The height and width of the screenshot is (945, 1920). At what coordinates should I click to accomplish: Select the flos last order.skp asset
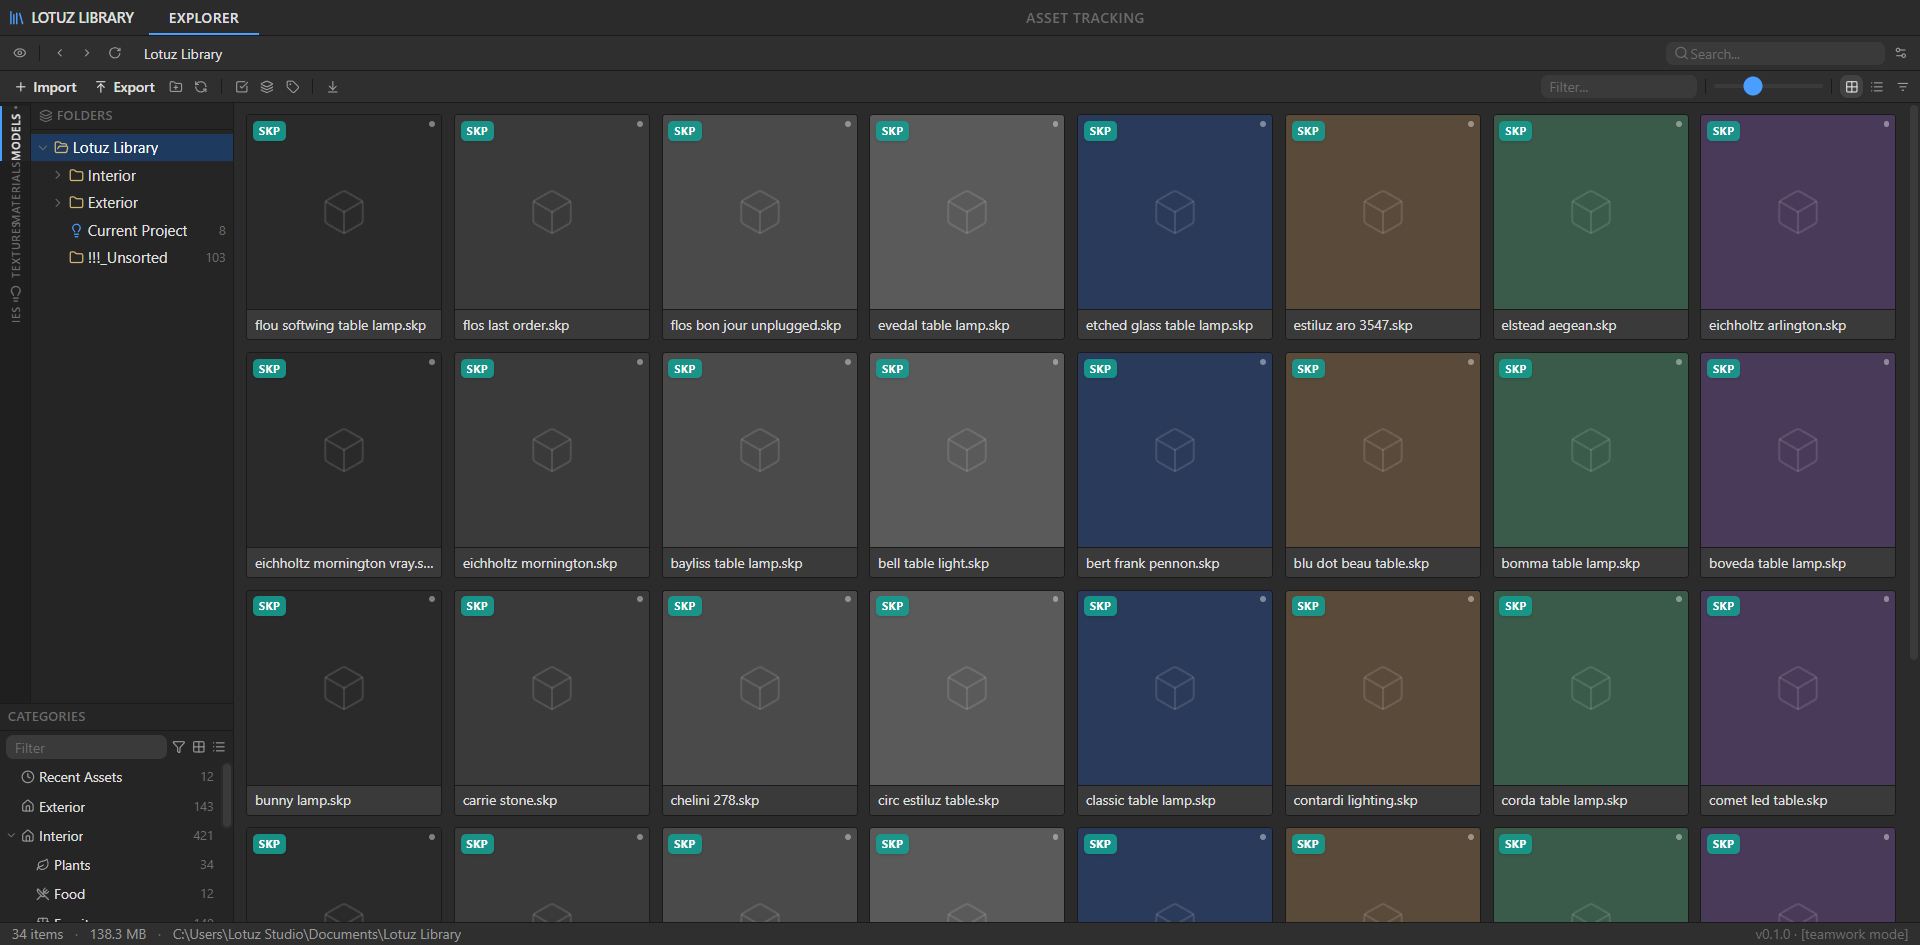(552, 227)
